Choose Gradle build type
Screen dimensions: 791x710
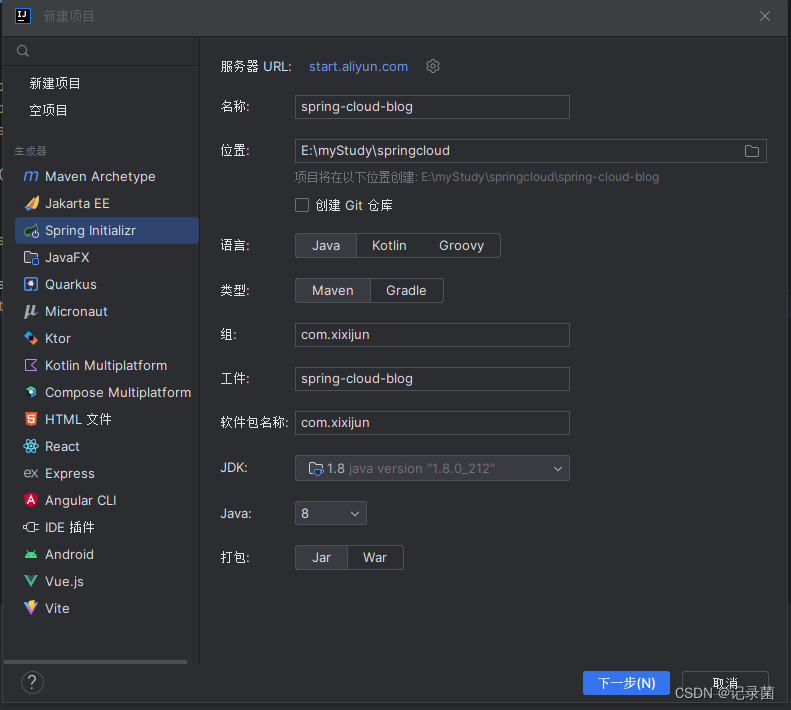(406, 291)
